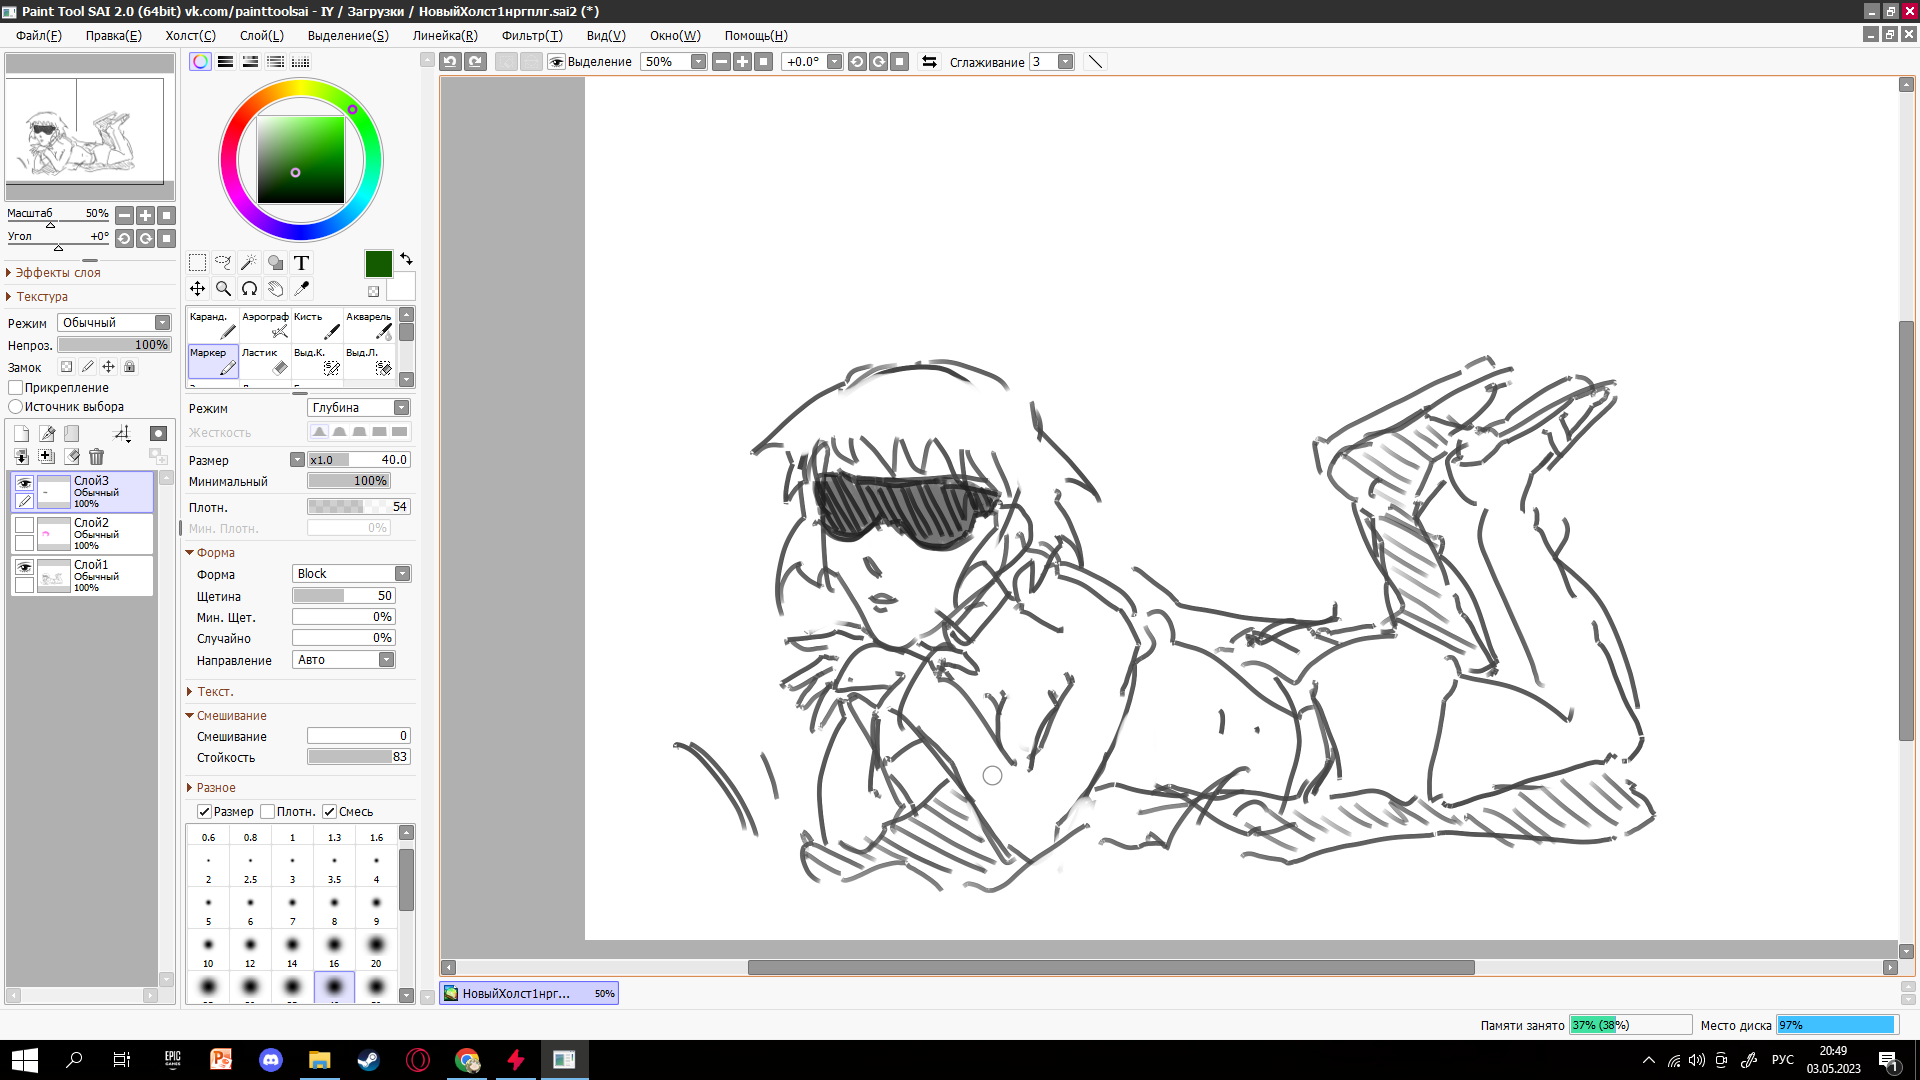Screen dimensions: 1920x1080
Task: Open the Слой menu
Action: [261, 36]
